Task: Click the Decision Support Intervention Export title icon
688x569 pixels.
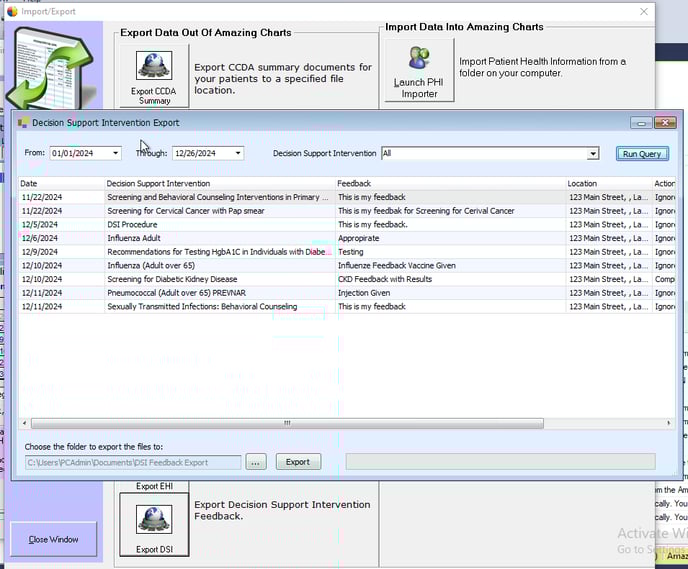Action: point(23,123)
